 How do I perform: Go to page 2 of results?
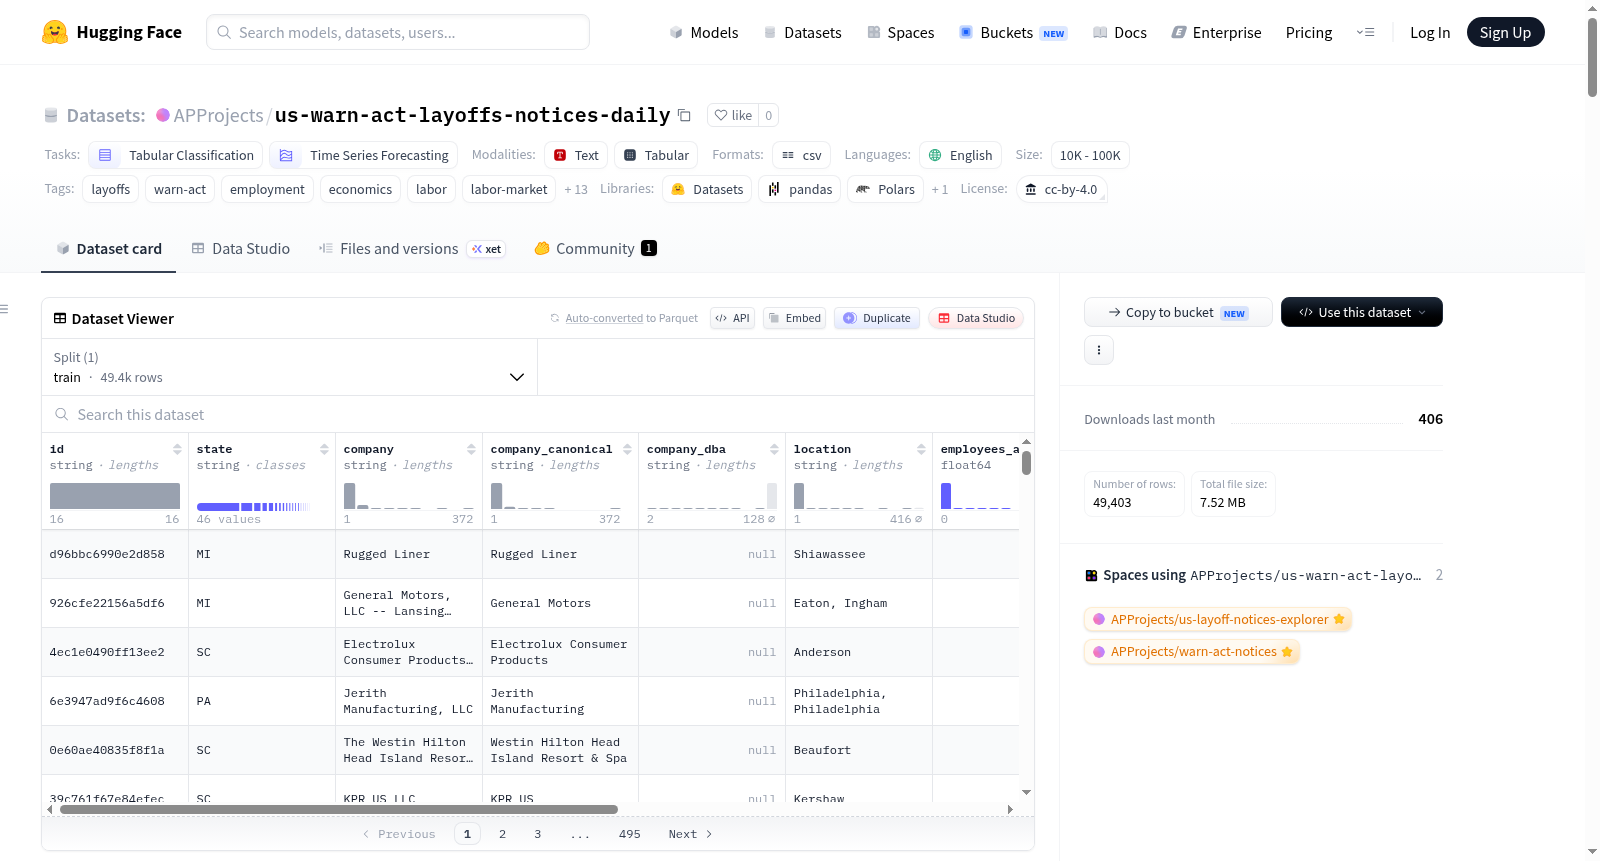click(502, 834)
